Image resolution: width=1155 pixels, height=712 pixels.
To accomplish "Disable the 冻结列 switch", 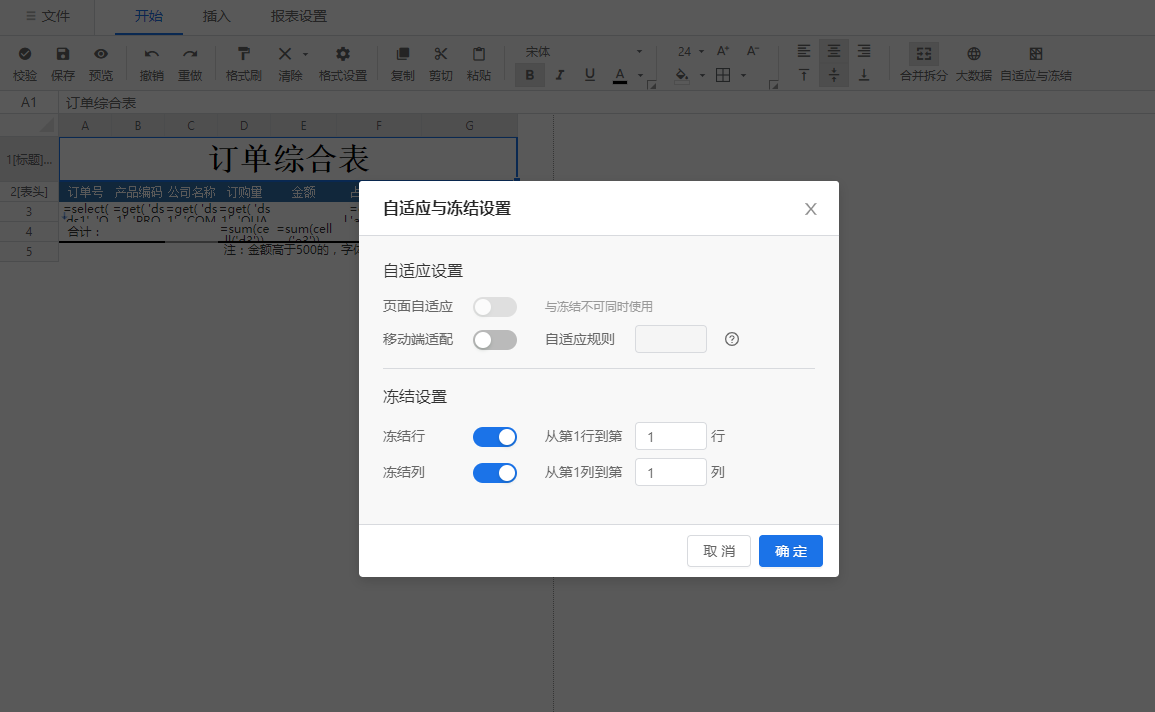I will [x=495, y=473].
